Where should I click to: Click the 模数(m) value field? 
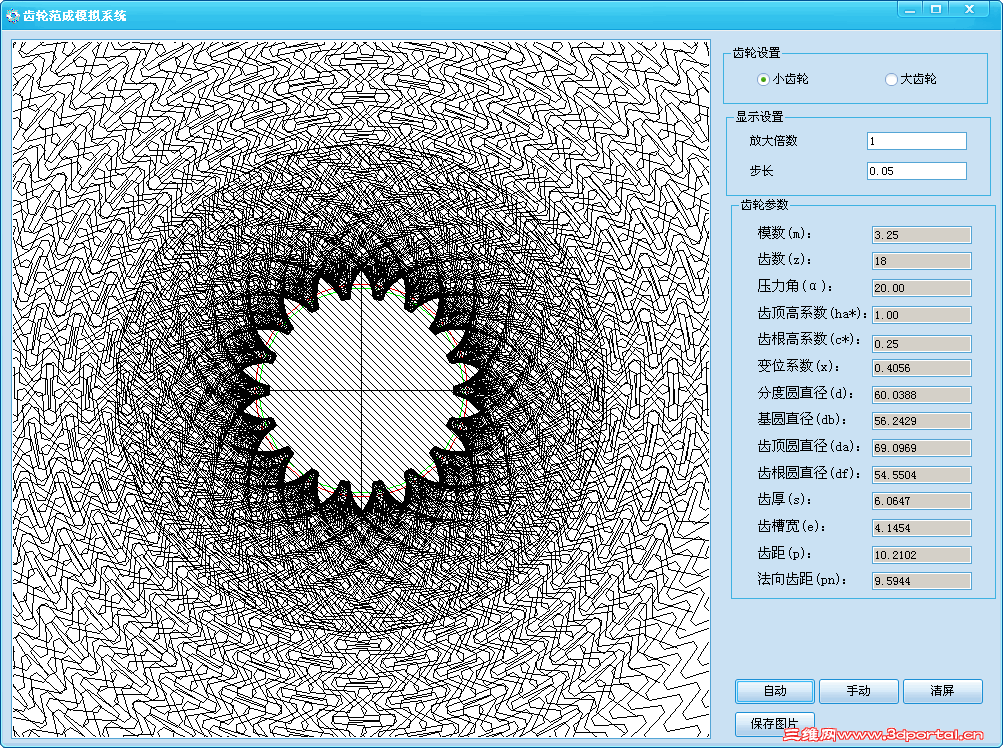coord(922,235)
